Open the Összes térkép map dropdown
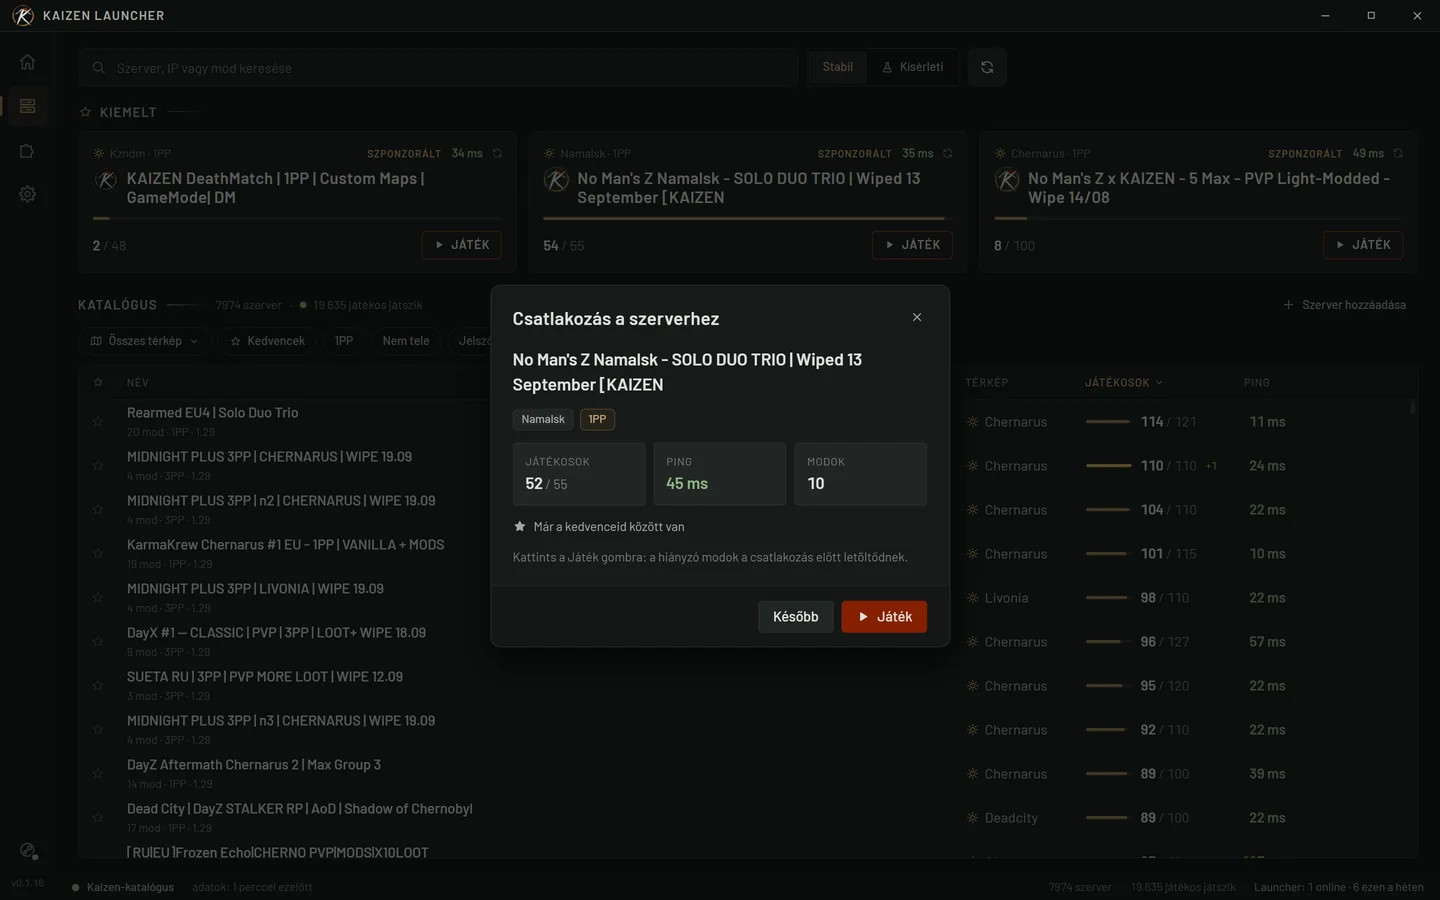Viewport: 1440px width, 900px height. [144, 341]
